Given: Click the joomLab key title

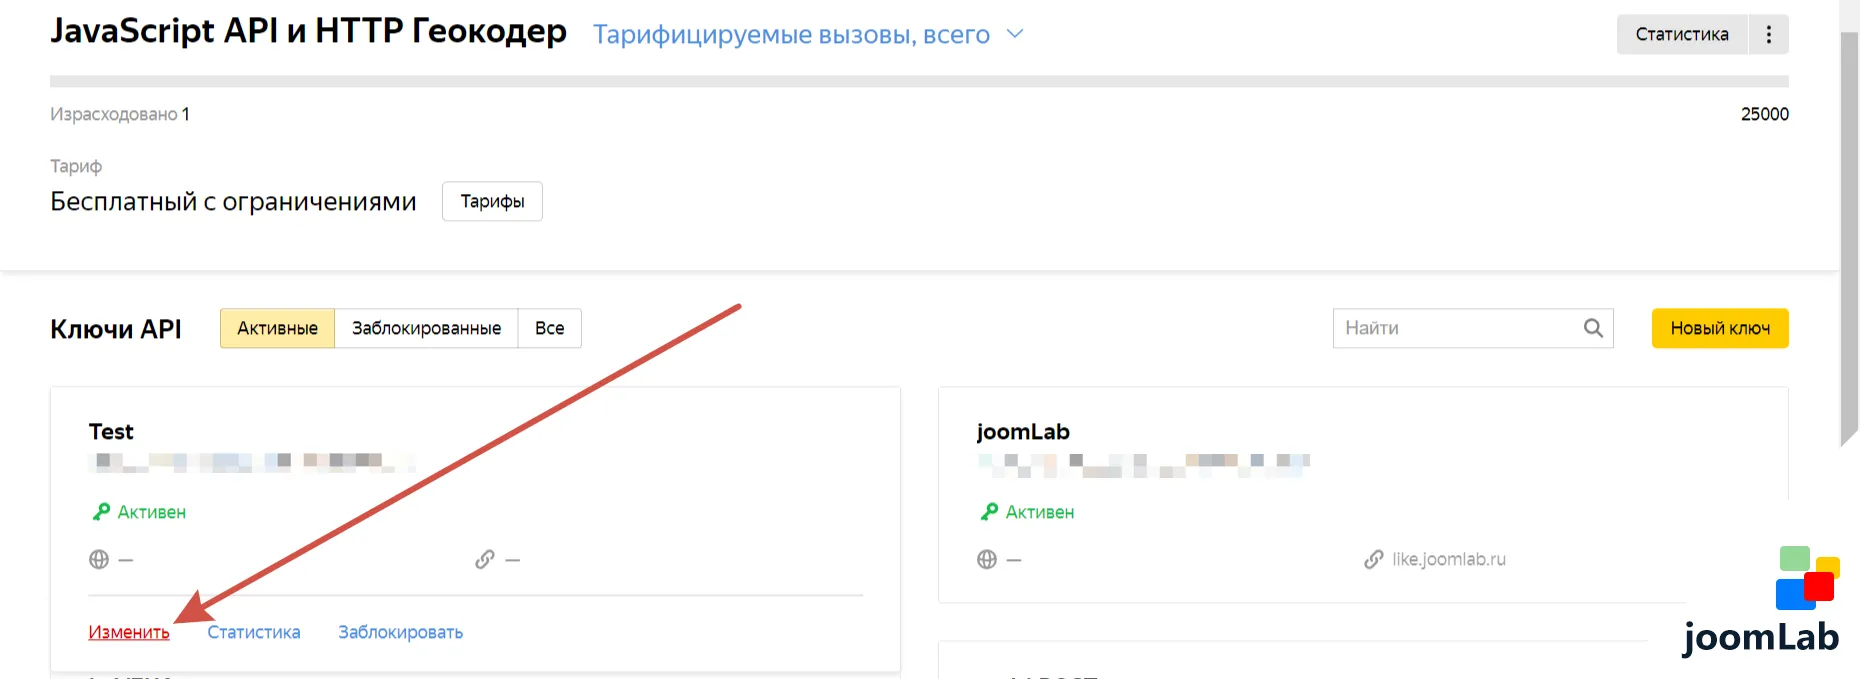Looking at the screenshot, I should (x=1023, y=431).
